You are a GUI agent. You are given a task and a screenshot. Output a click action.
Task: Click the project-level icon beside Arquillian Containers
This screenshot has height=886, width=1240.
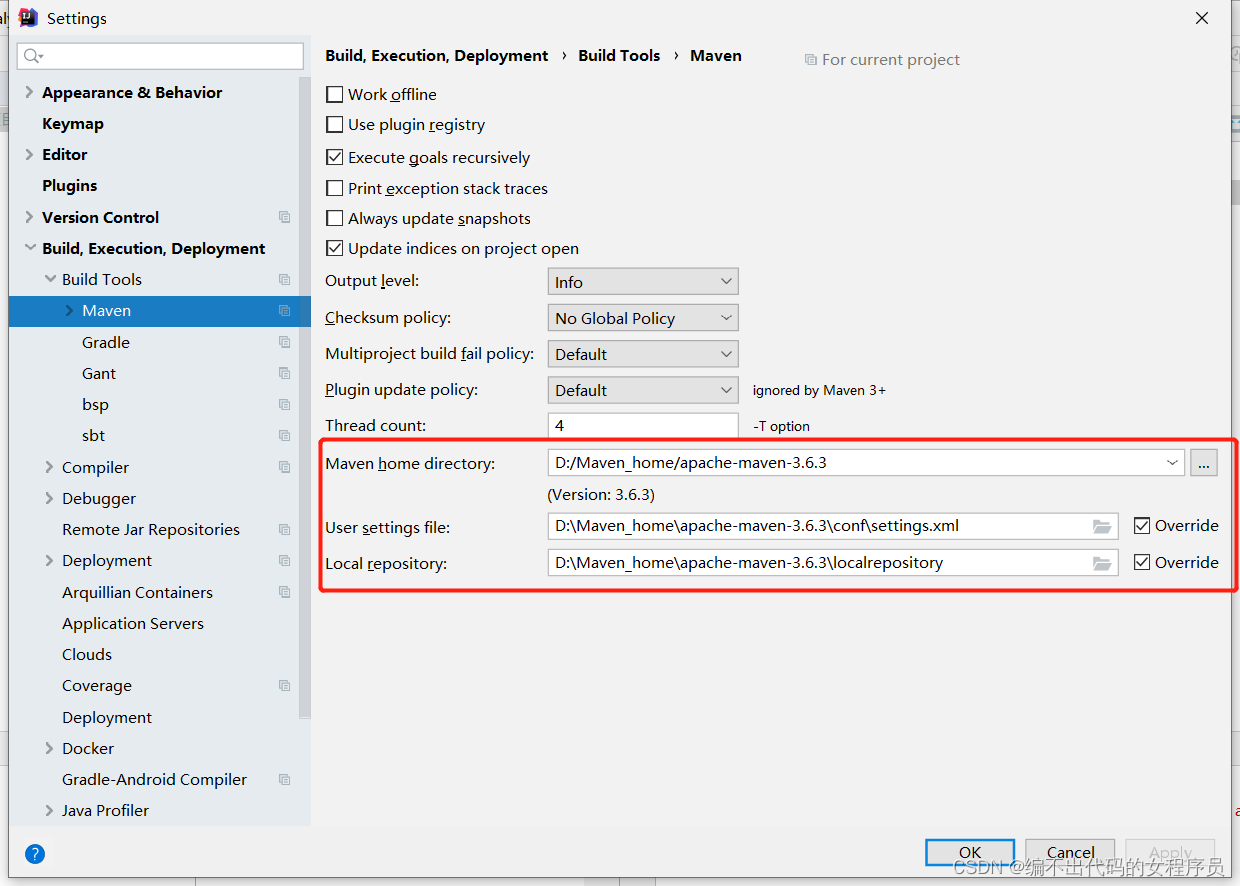coord(285,592)
